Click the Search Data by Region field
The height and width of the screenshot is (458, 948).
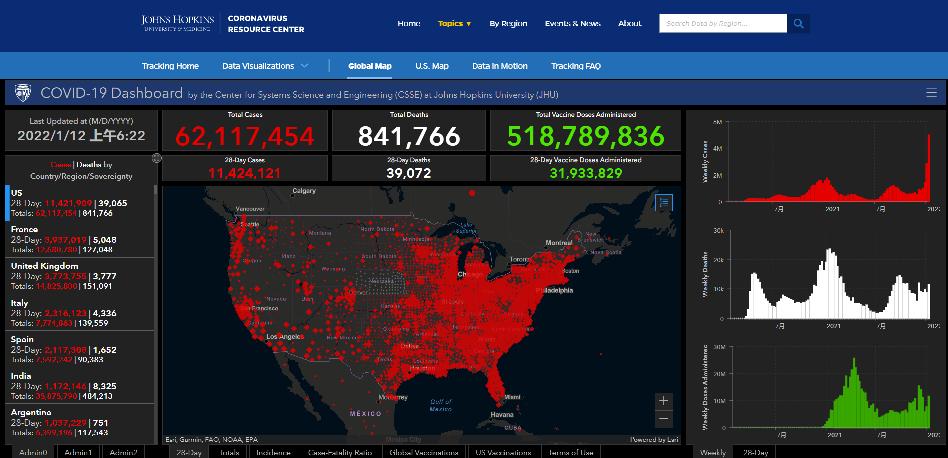722,23
